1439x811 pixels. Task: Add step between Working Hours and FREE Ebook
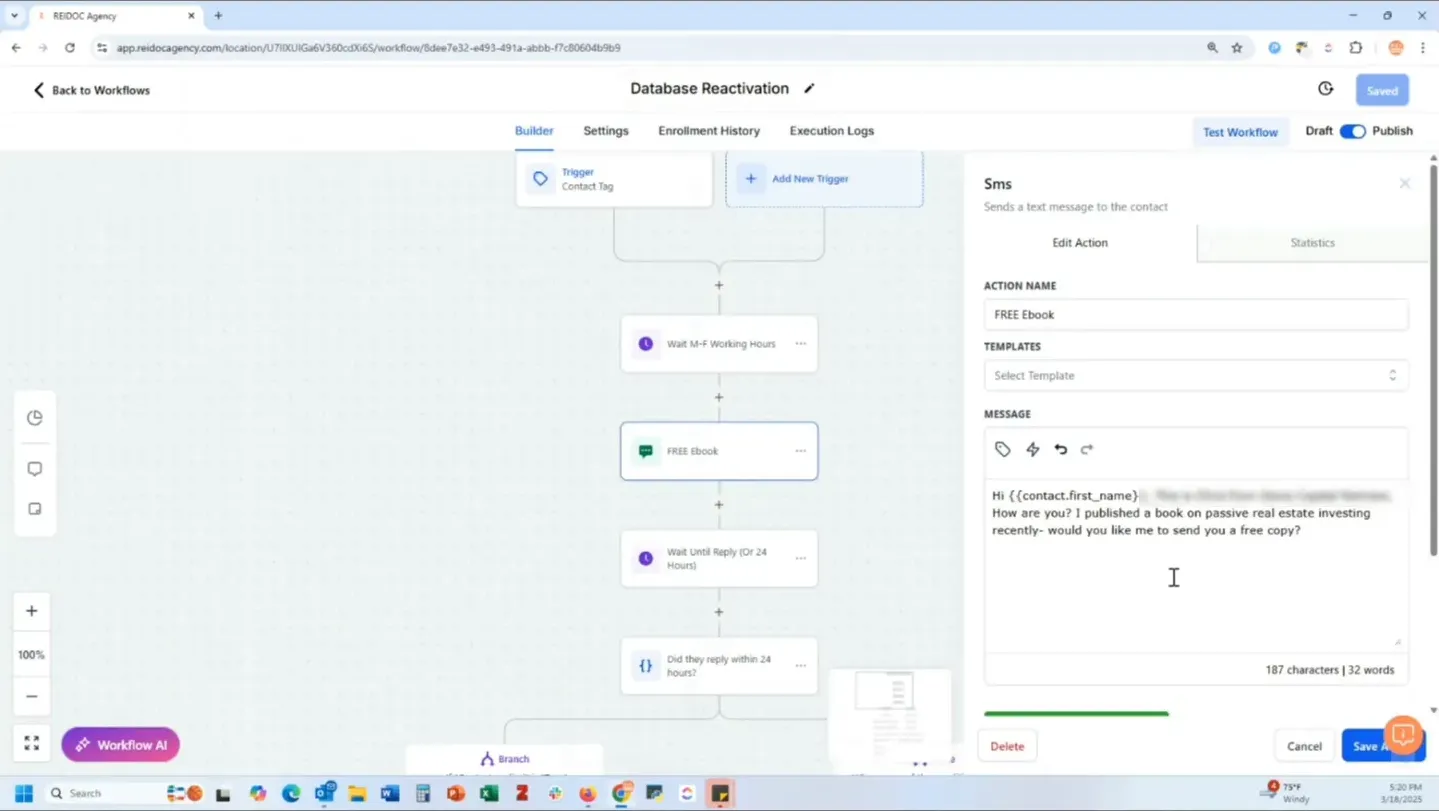click(718, 397)
